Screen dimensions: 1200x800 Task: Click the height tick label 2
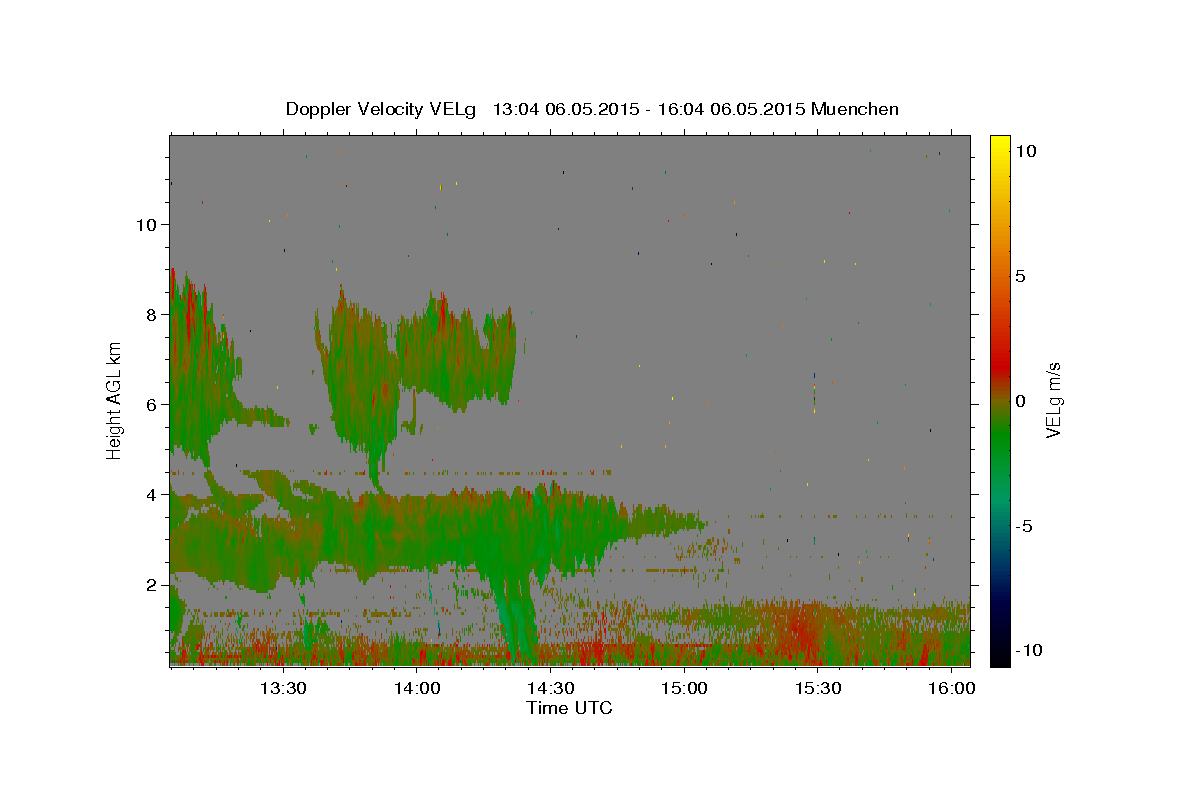click(x=151, y=584)
